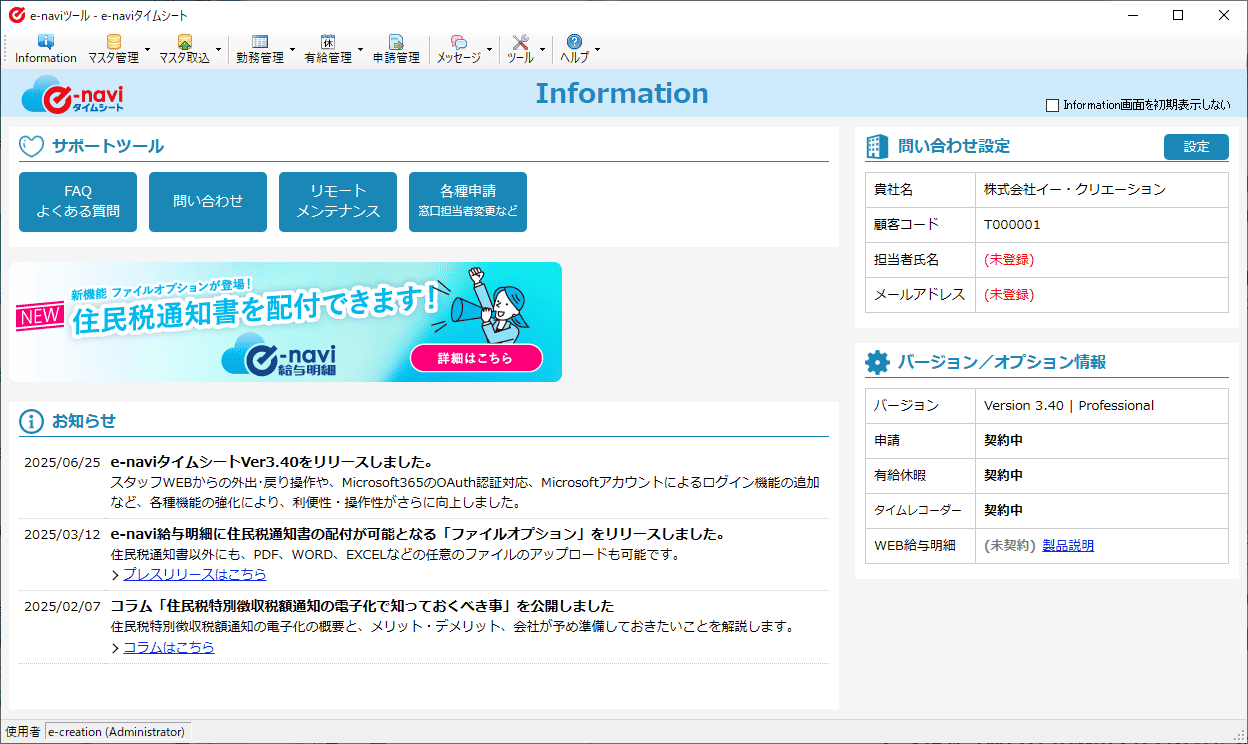The width and height of the screenshot is (1248, 744).
Task: Click the マスタ取込 import icon
Action: [184, 42]
